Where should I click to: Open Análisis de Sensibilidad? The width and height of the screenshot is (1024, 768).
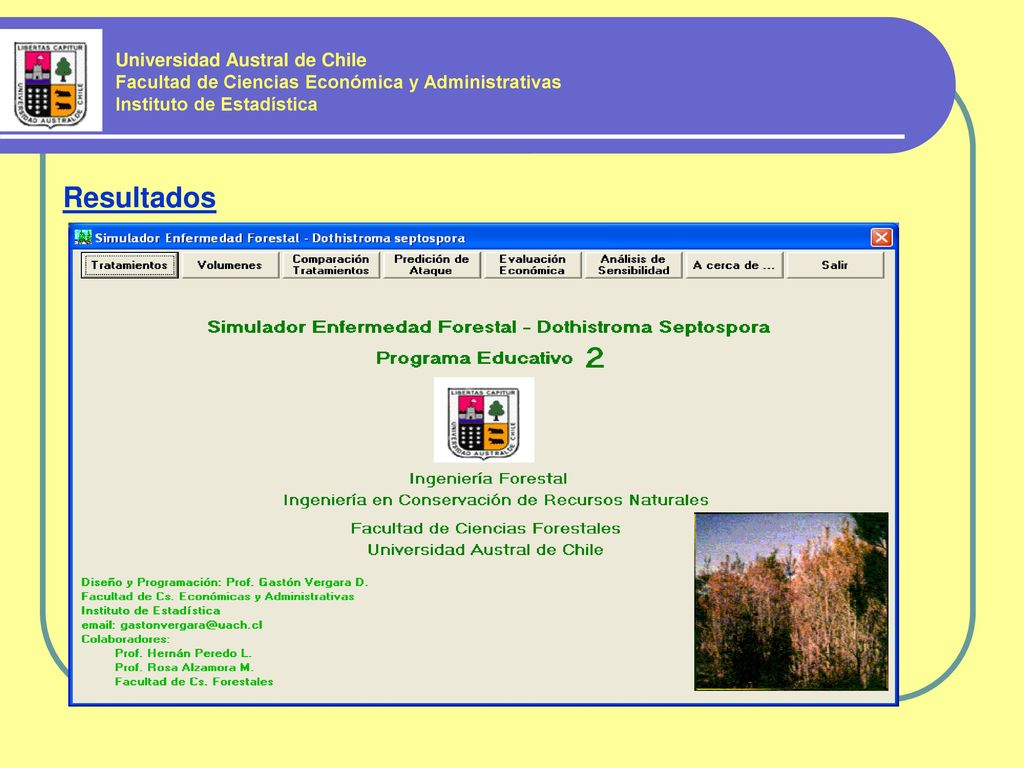click(x=633, y=265)
